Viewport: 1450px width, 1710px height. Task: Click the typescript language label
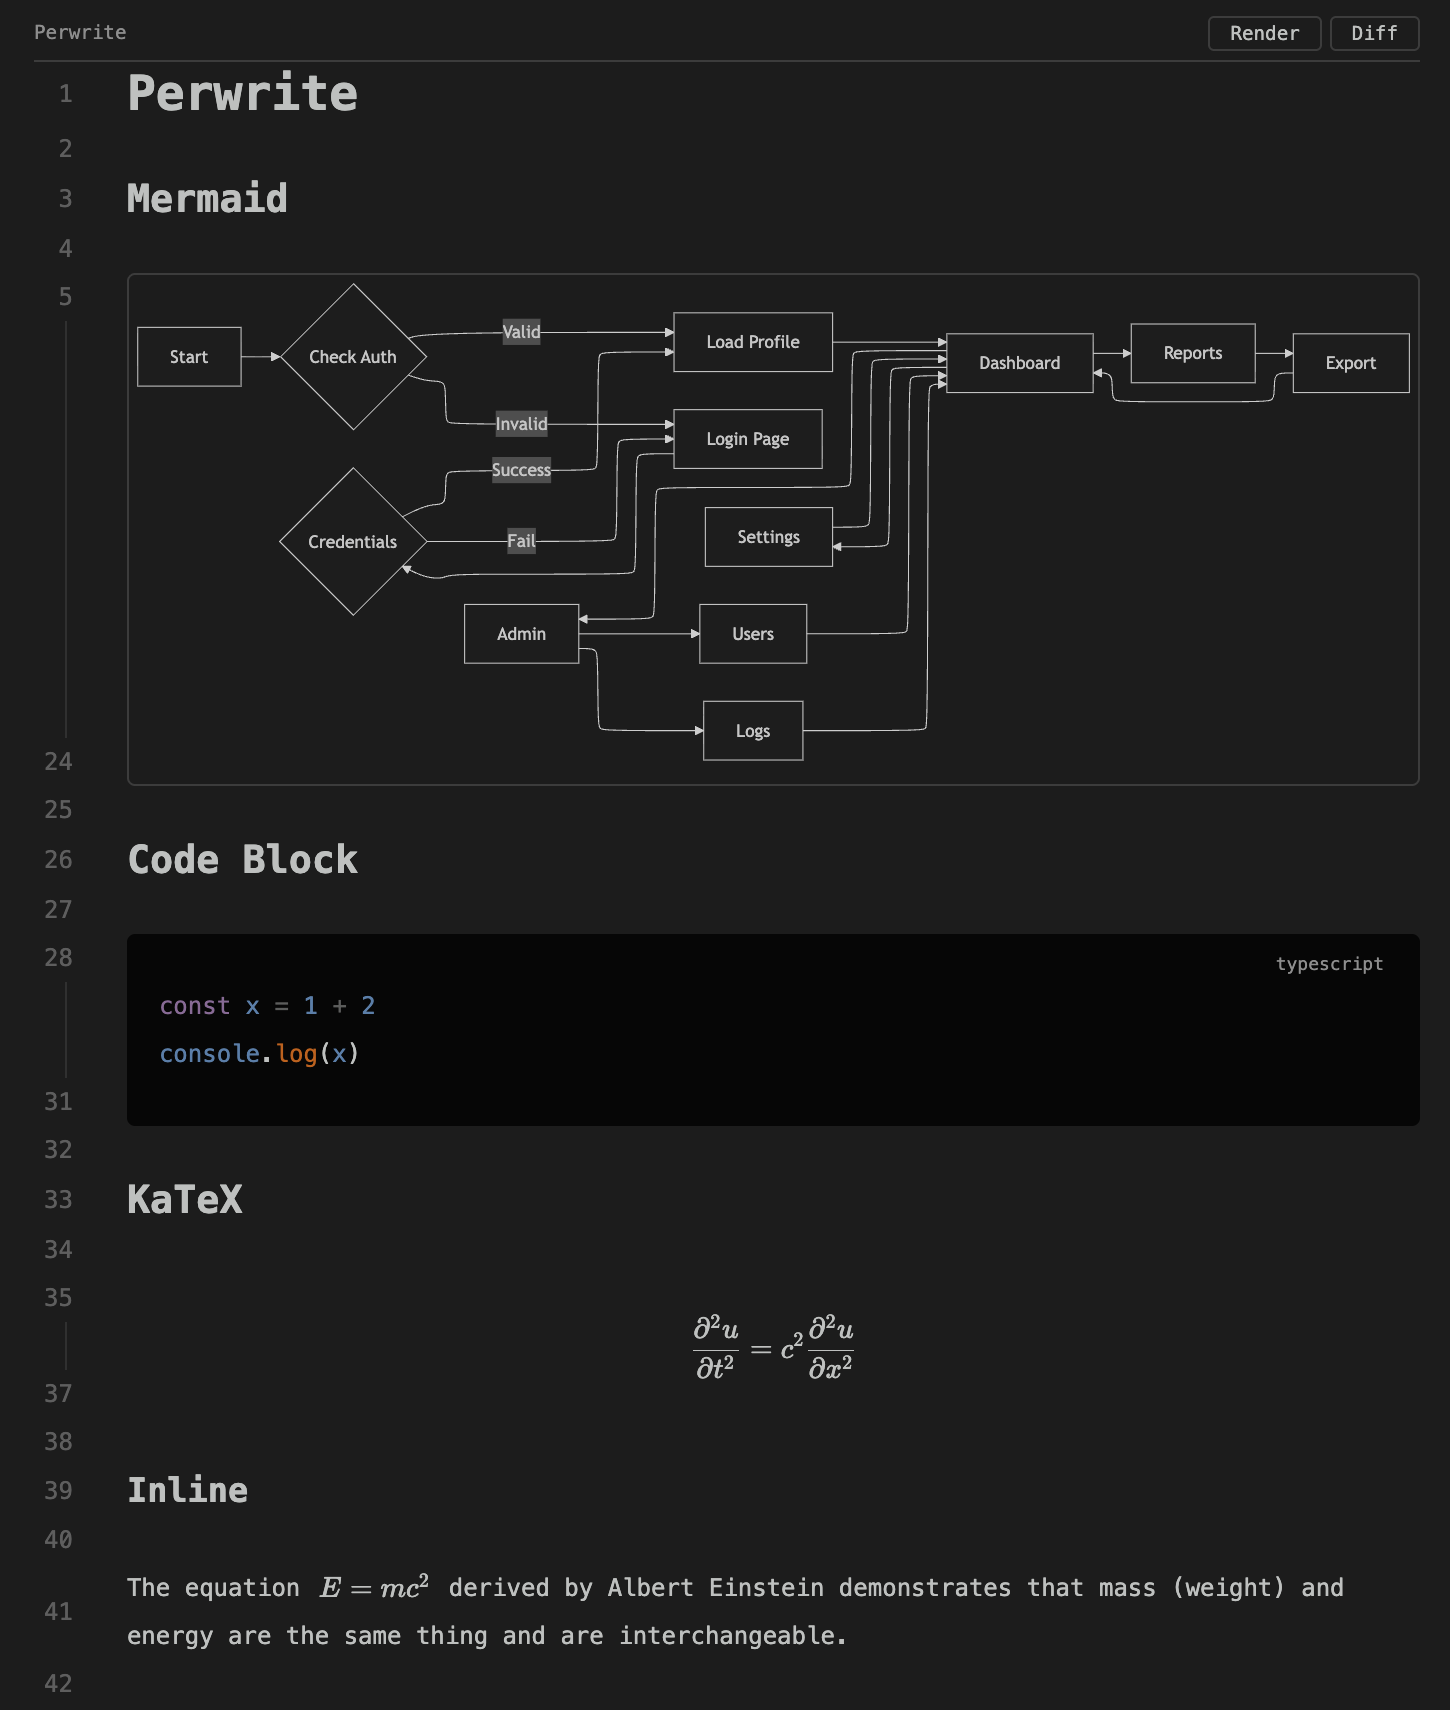1329,964
